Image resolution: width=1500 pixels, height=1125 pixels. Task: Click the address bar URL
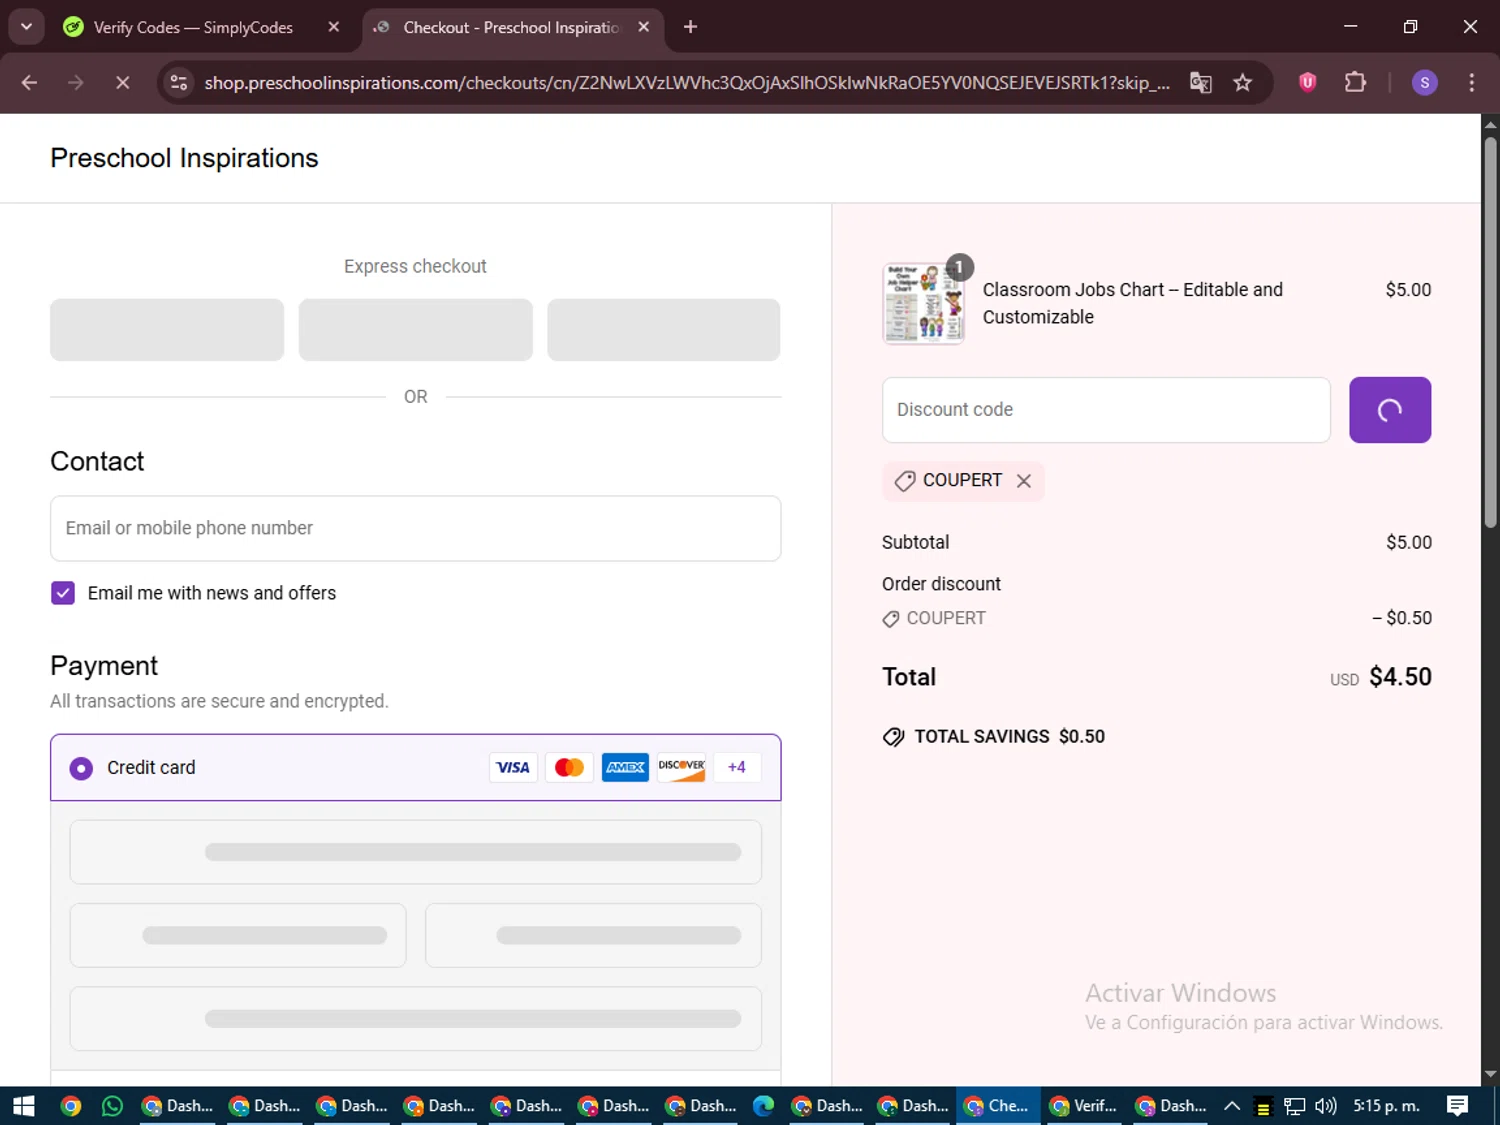point(687,83)
